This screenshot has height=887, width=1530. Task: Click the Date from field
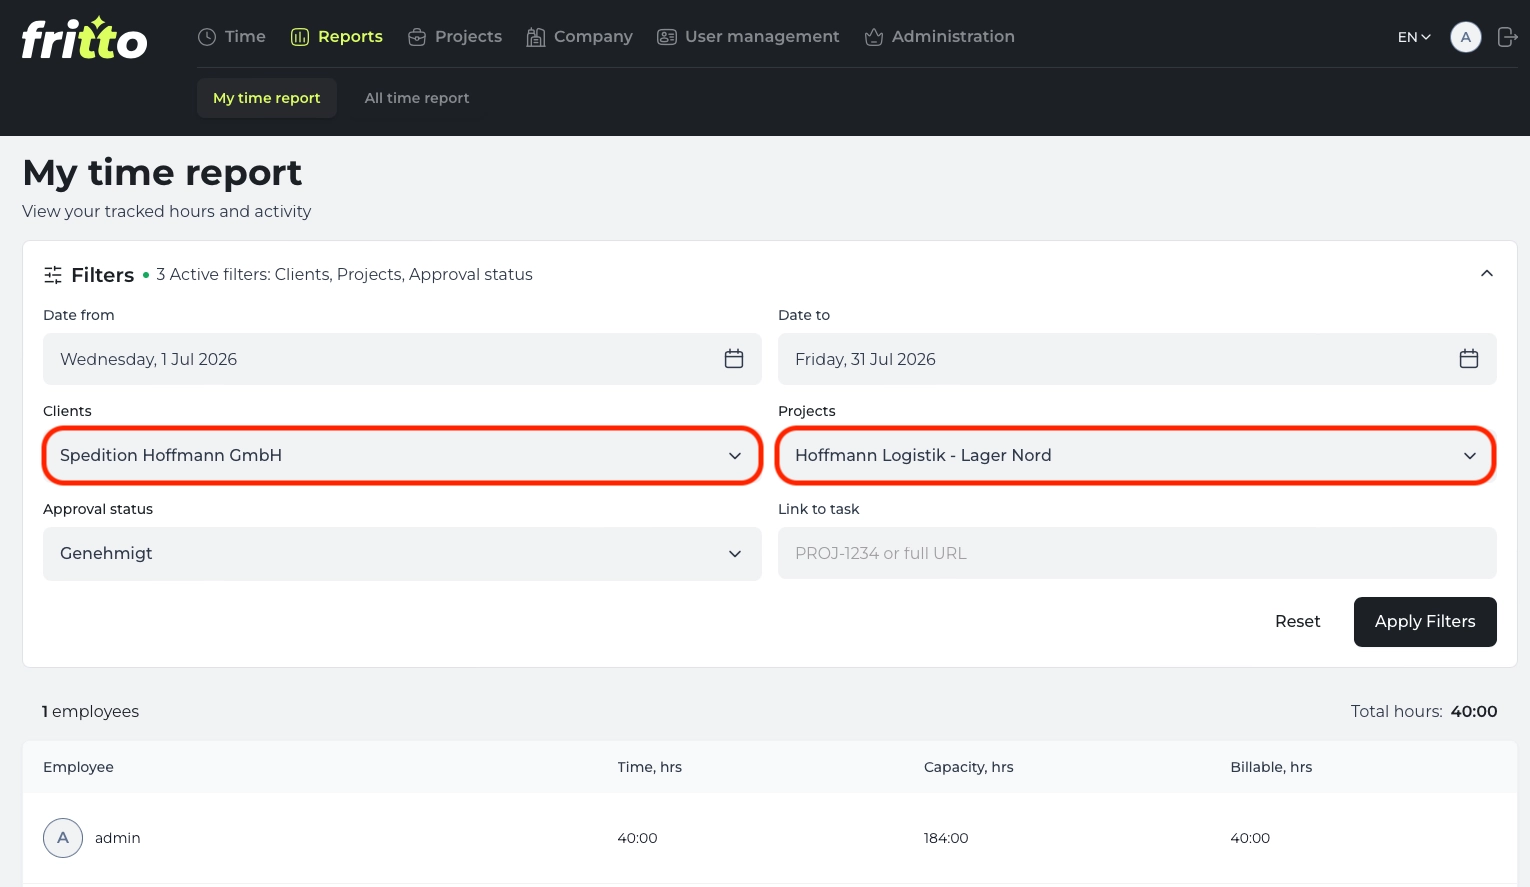pyautogui.click(x=402, y=359)
